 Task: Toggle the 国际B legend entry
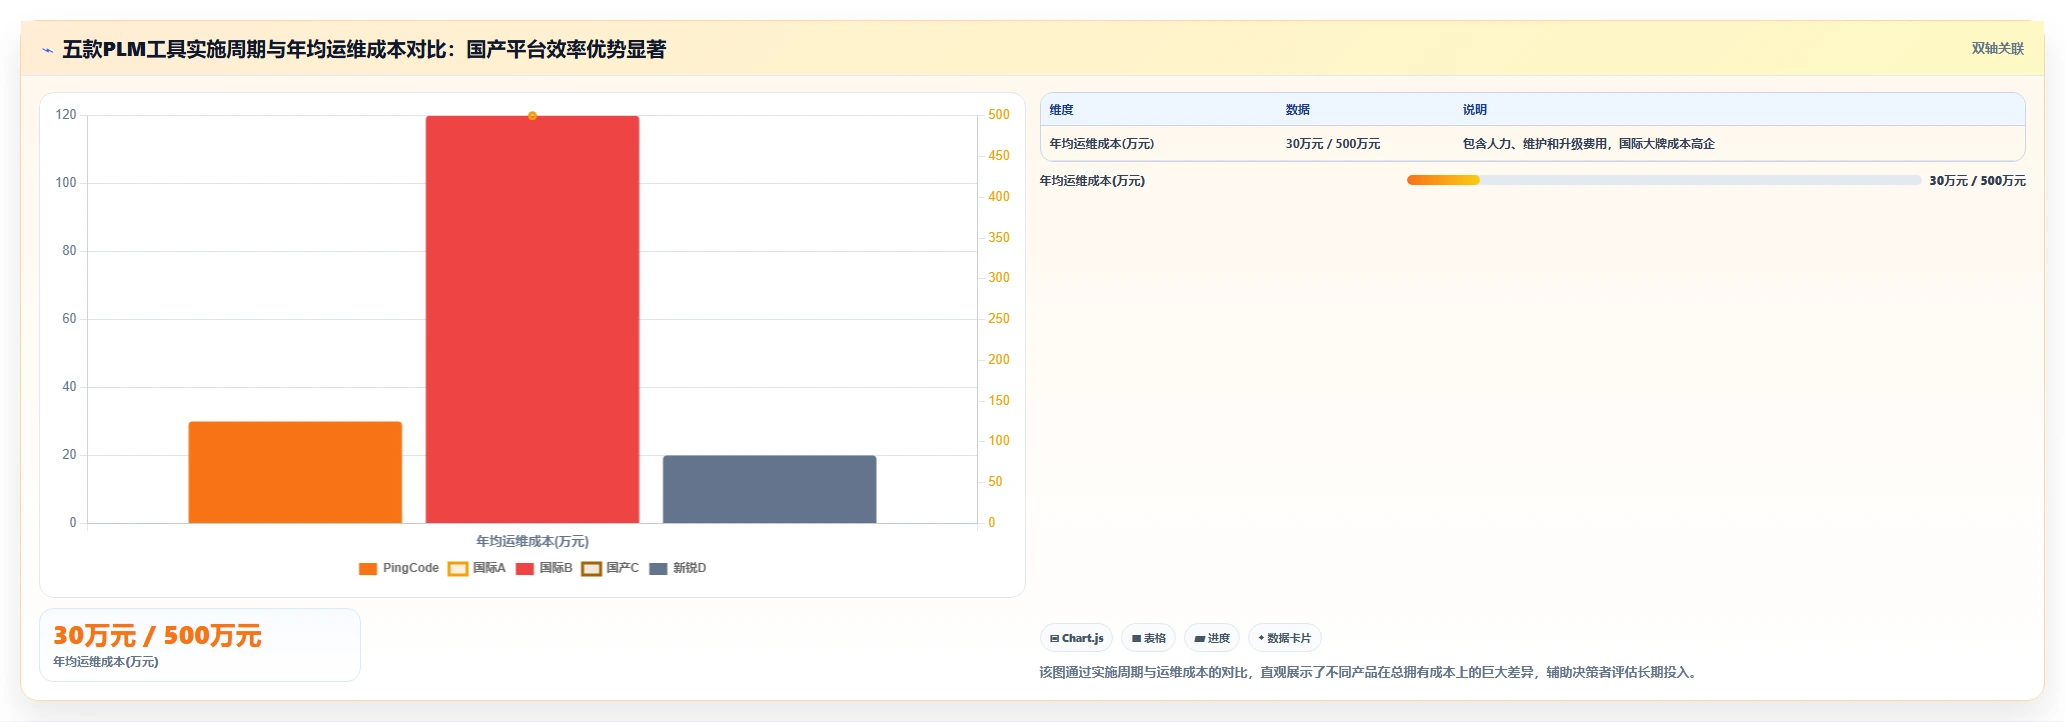(x=544, y=568)
